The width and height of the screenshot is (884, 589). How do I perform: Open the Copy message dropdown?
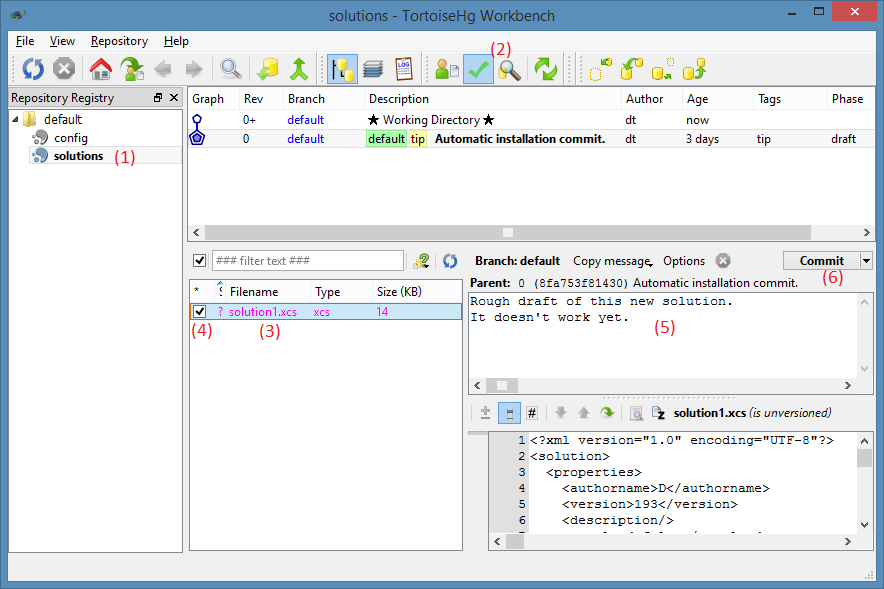(x=613, y=261)
